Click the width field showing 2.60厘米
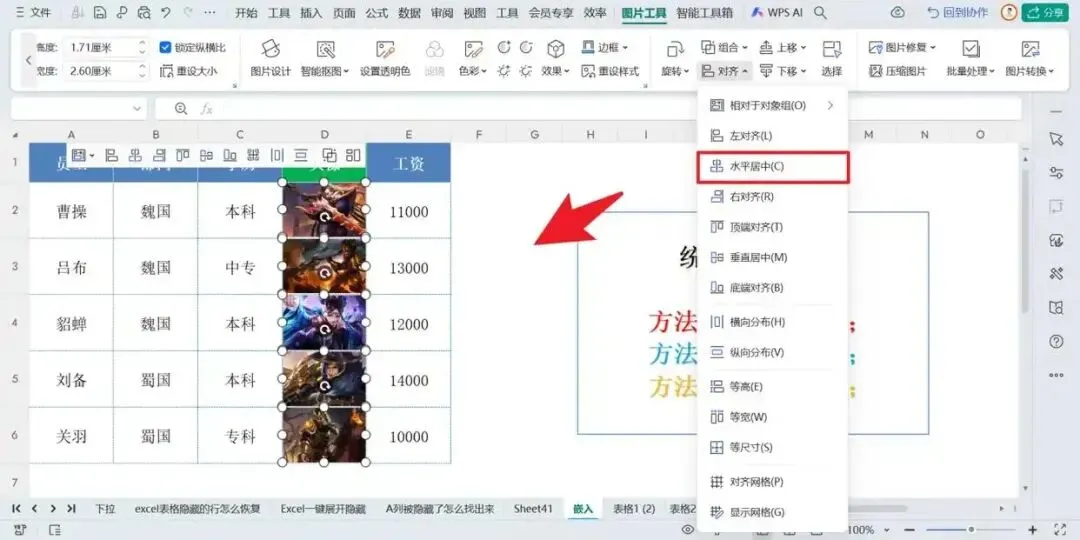This screenshot has width=1080, height=540. 100,71
